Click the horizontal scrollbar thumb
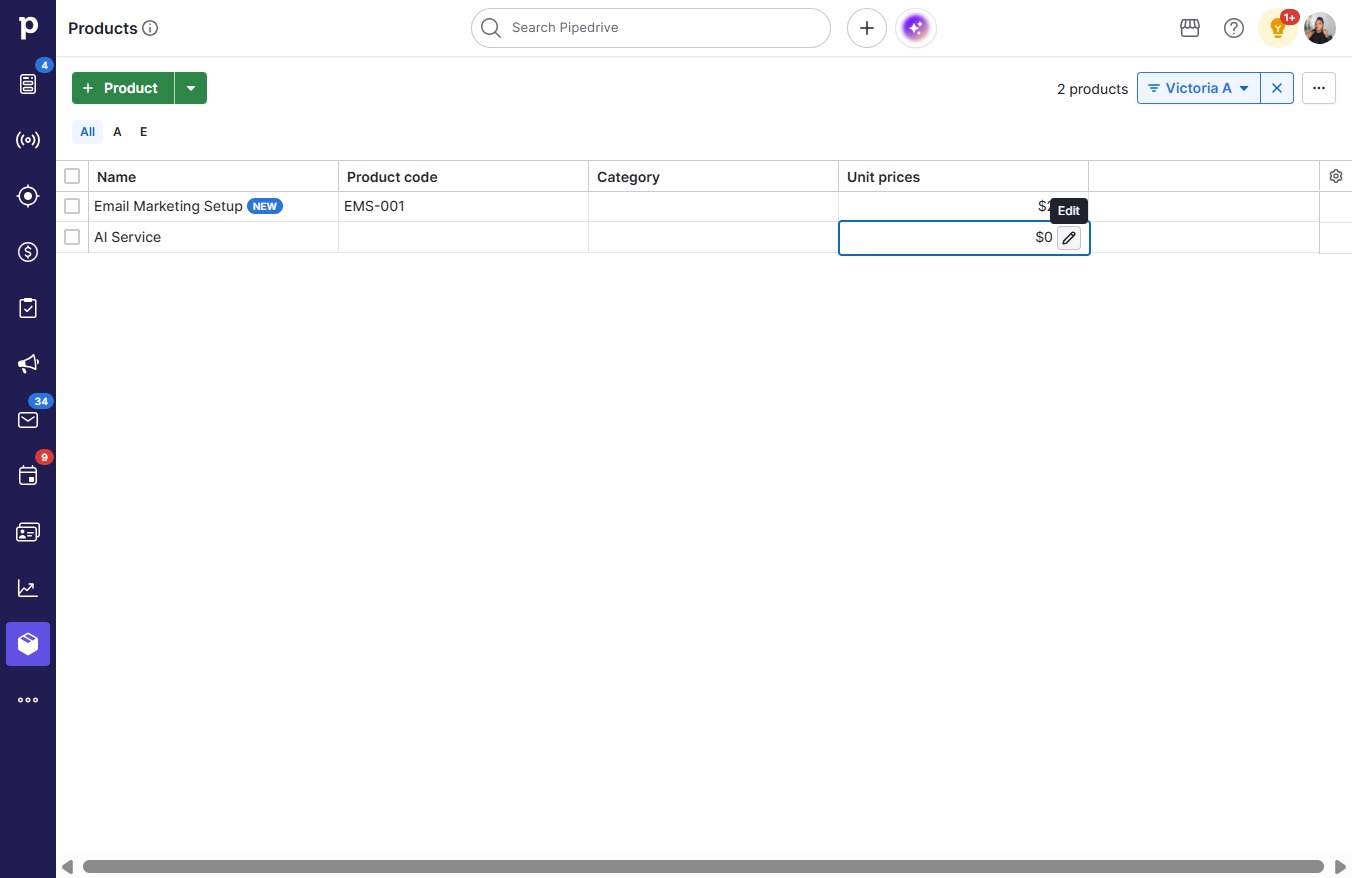The height and width of the screenshot is (878, 1352). pyautogui.click(x=703, y=867)
